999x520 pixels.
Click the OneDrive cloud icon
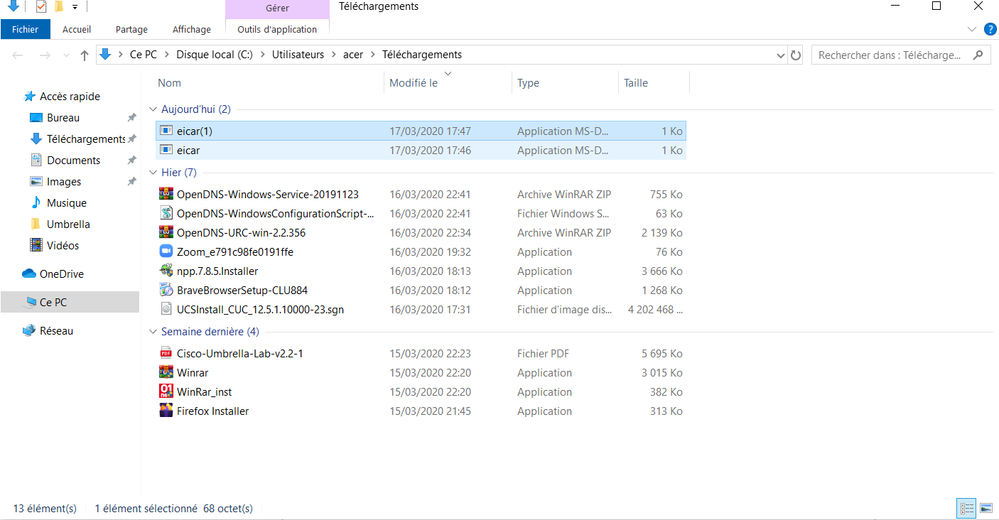[29, 274]
